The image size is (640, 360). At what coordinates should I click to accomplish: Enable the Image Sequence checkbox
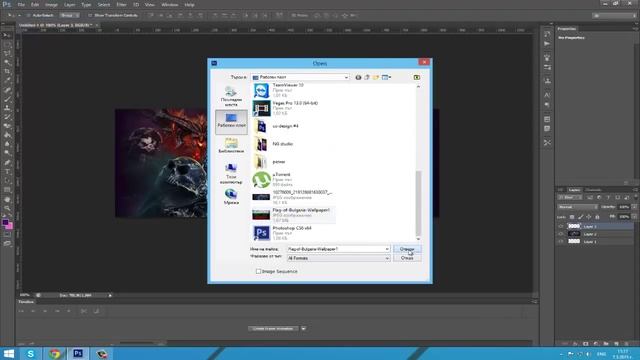[258, 271]
